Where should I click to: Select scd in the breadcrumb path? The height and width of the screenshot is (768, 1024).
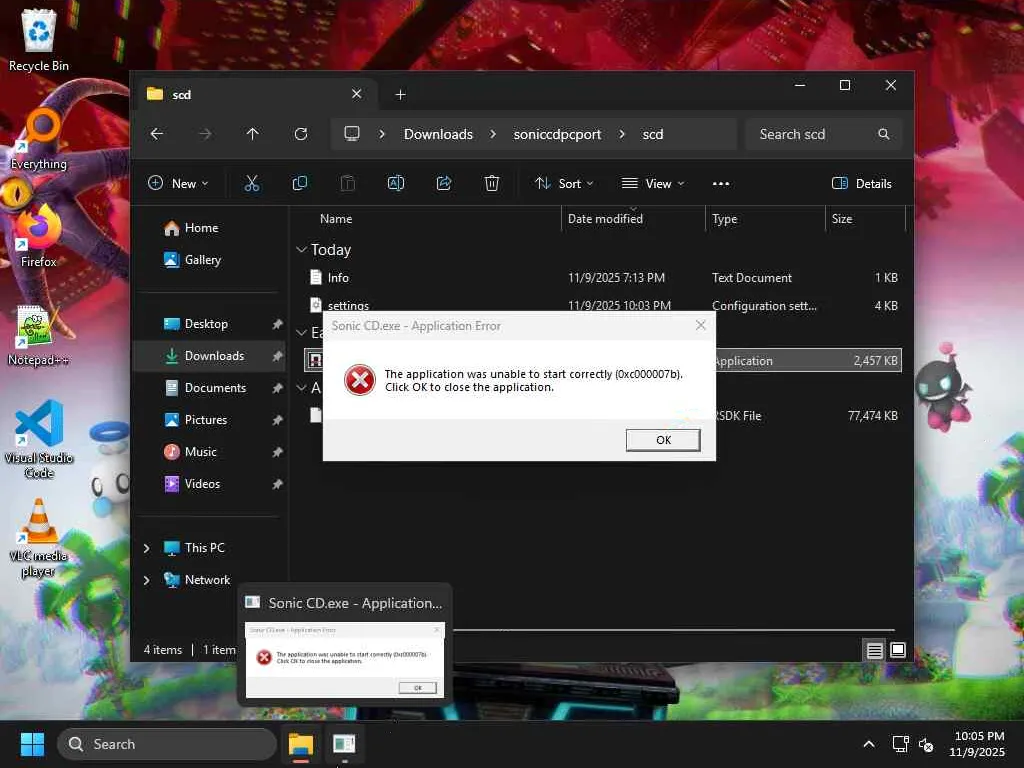(652, 134)
